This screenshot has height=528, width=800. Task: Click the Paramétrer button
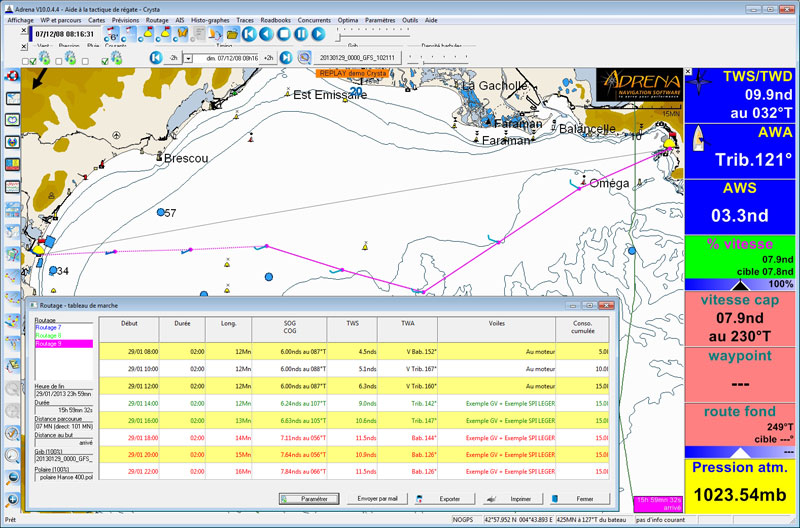tap(309, 499)
